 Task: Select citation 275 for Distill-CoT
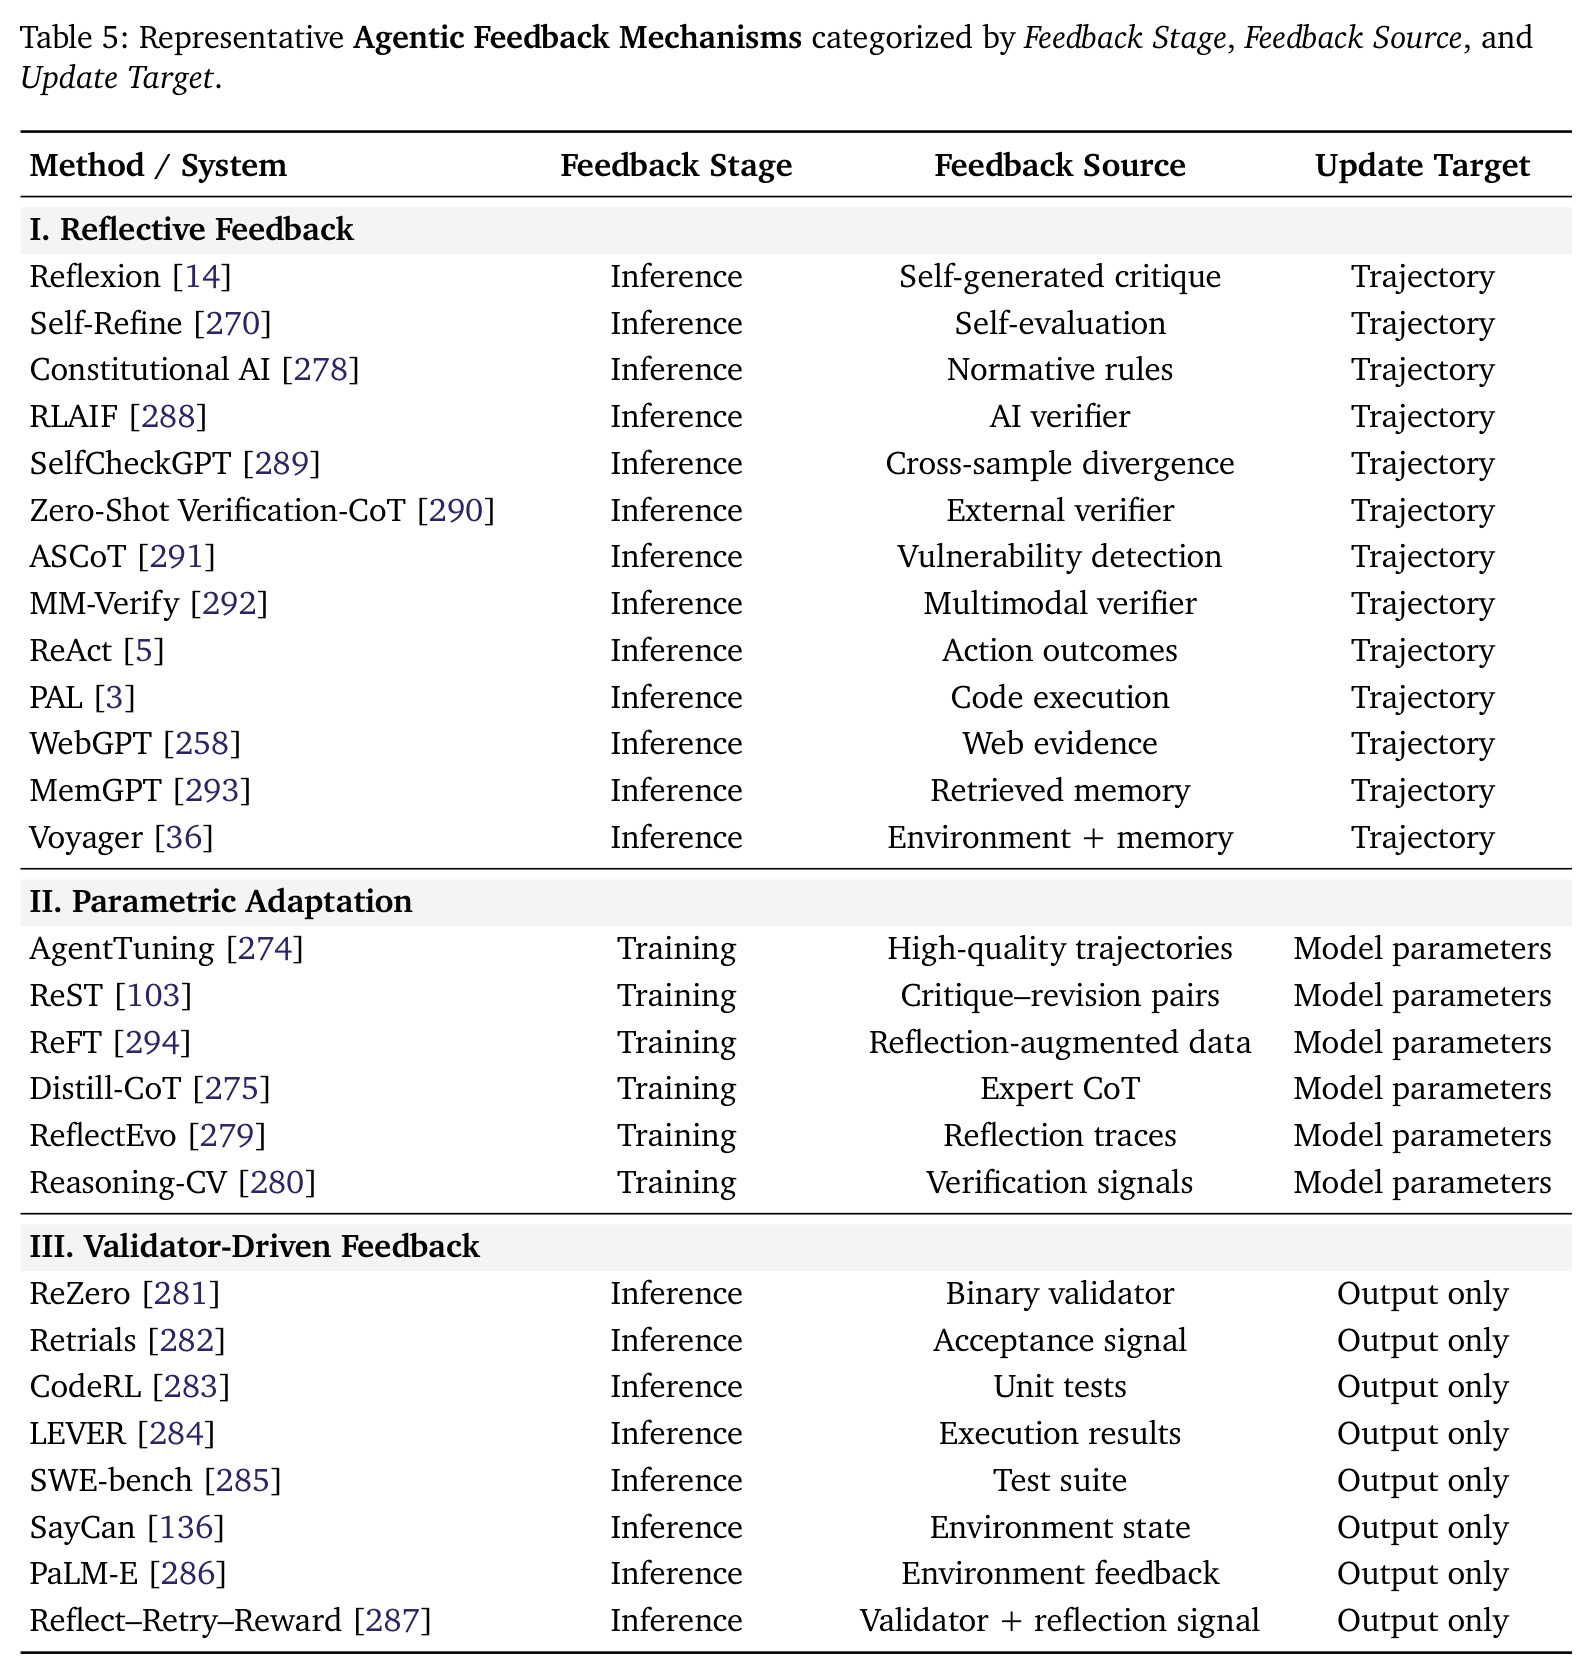point(232,1089)
